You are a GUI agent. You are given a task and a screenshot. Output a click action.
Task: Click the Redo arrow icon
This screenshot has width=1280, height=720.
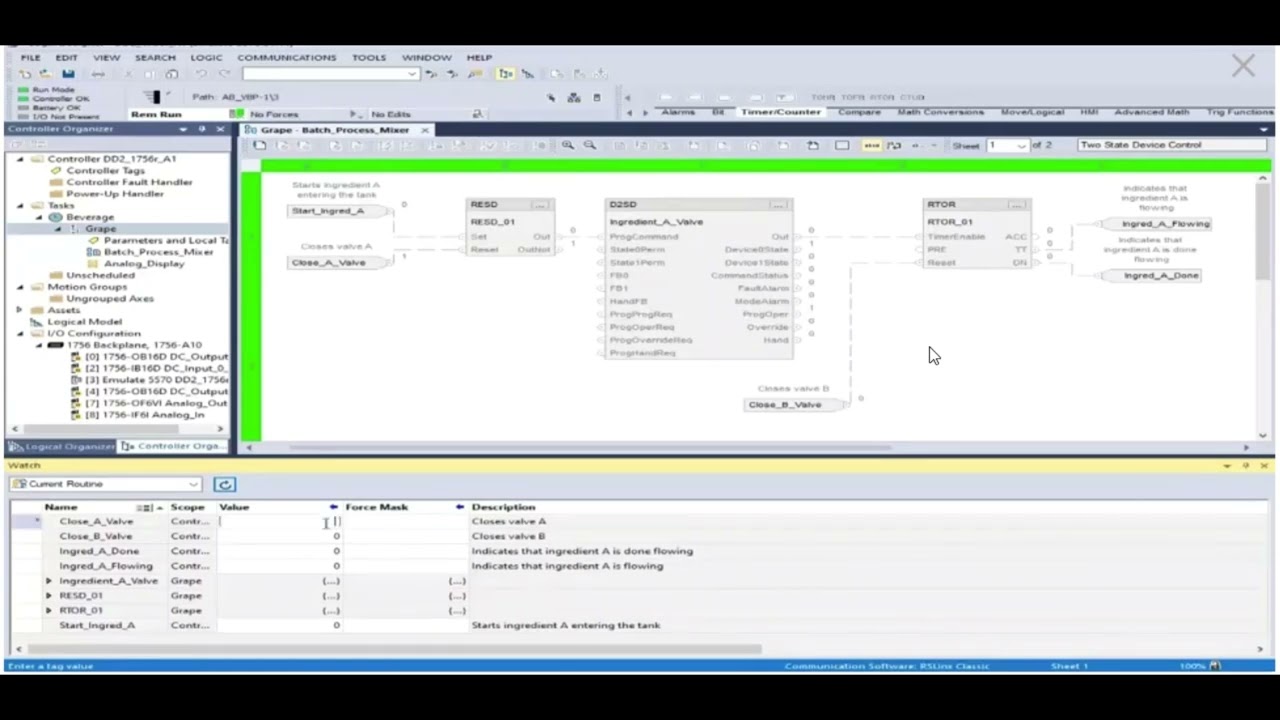point(225,74)
